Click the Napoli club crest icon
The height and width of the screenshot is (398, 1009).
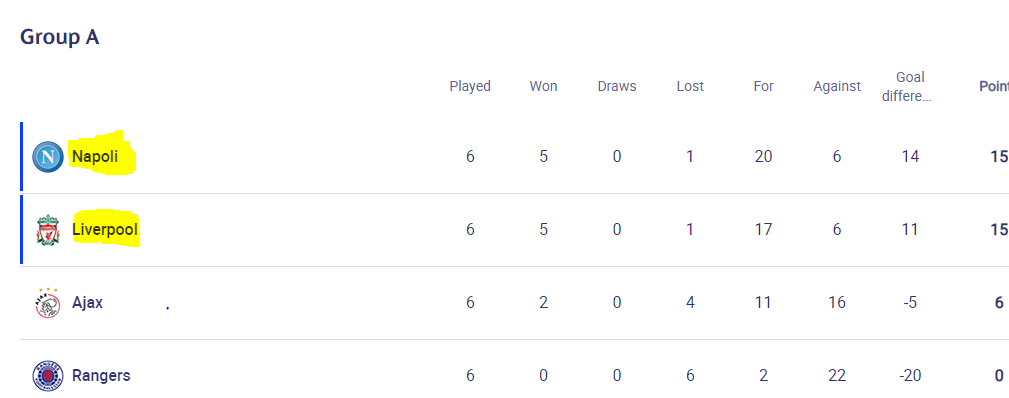tap(48, 157)
